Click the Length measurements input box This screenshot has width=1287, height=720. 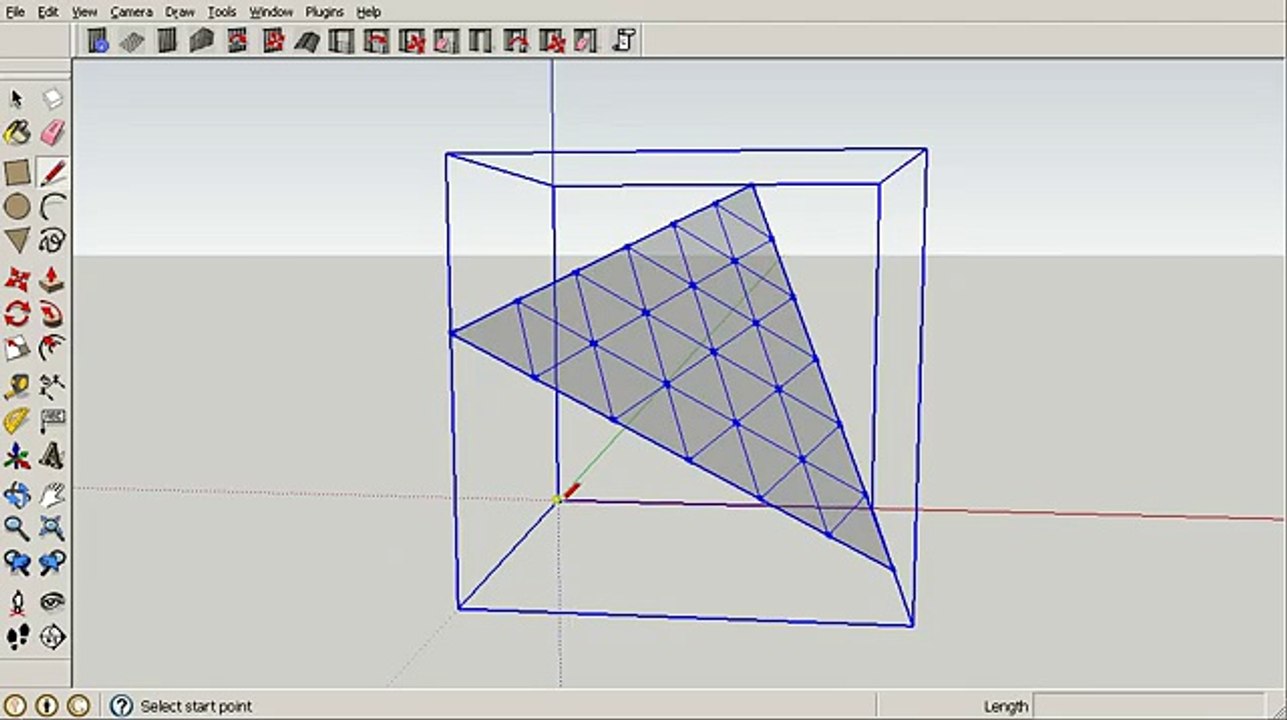pos(1149,706)
